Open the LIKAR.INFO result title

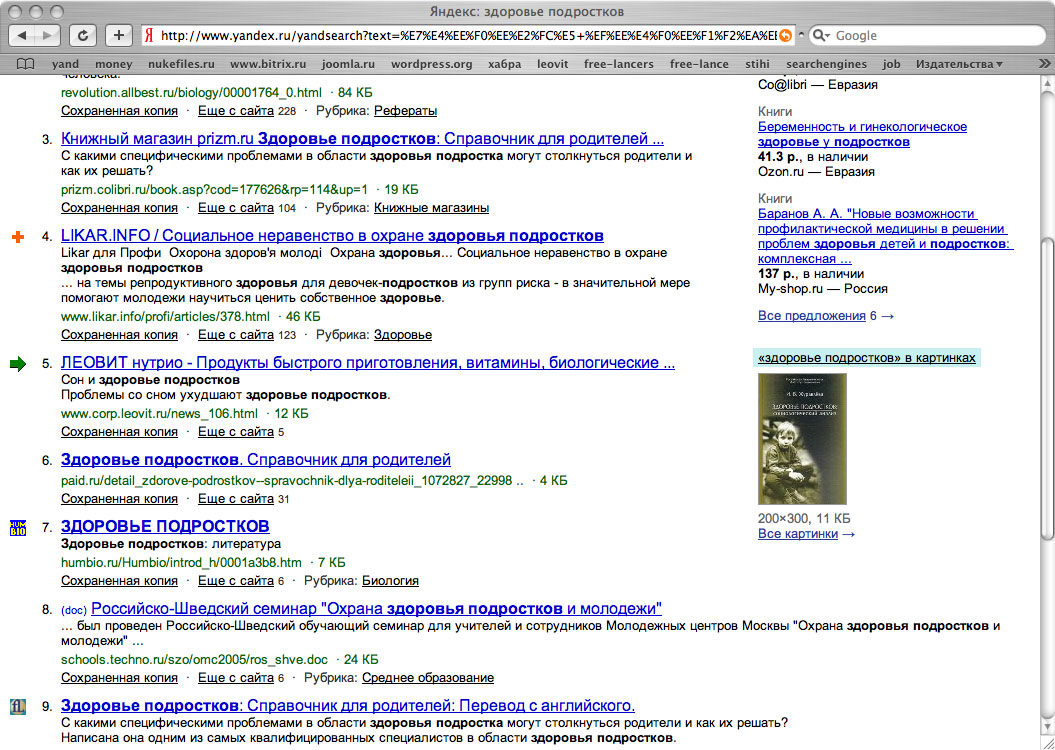coord(332,236)
